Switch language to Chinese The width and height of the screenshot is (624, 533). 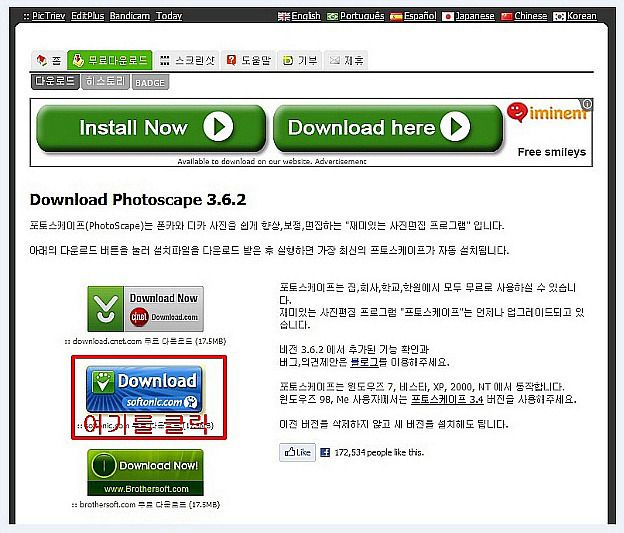(x=530, y=16)
